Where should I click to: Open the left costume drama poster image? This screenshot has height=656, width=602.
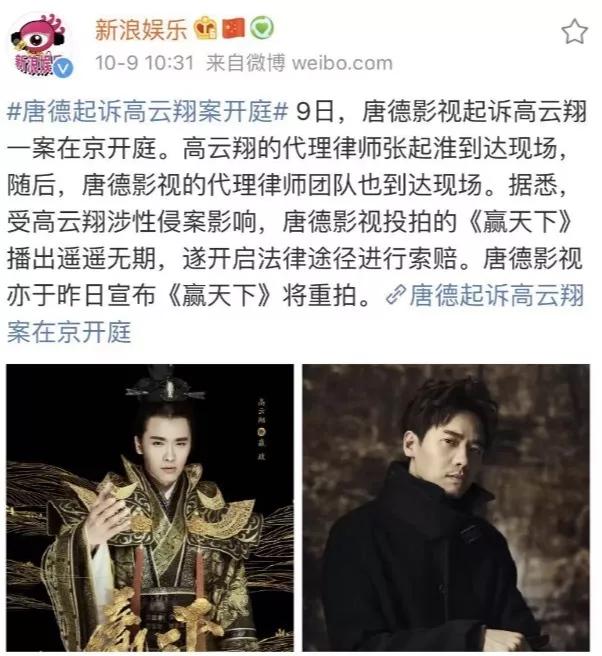[x=150, y=507]
